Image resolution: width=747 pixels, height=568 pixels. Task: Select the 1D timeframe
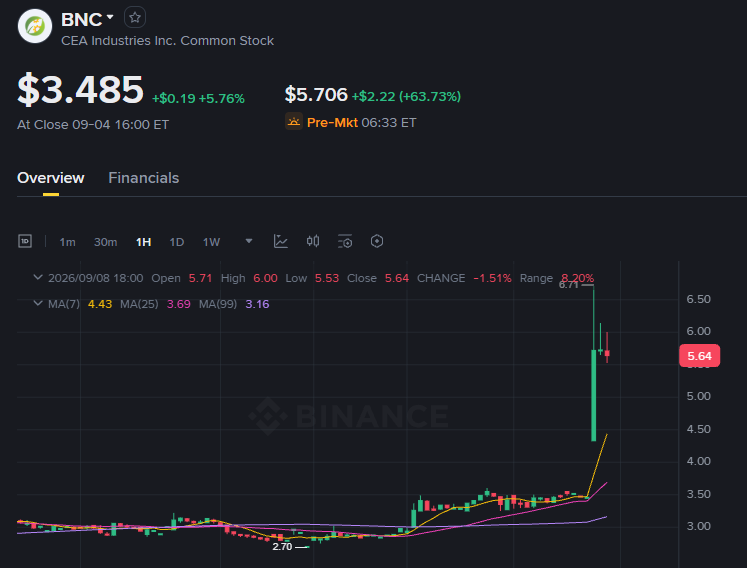(177, 242)
